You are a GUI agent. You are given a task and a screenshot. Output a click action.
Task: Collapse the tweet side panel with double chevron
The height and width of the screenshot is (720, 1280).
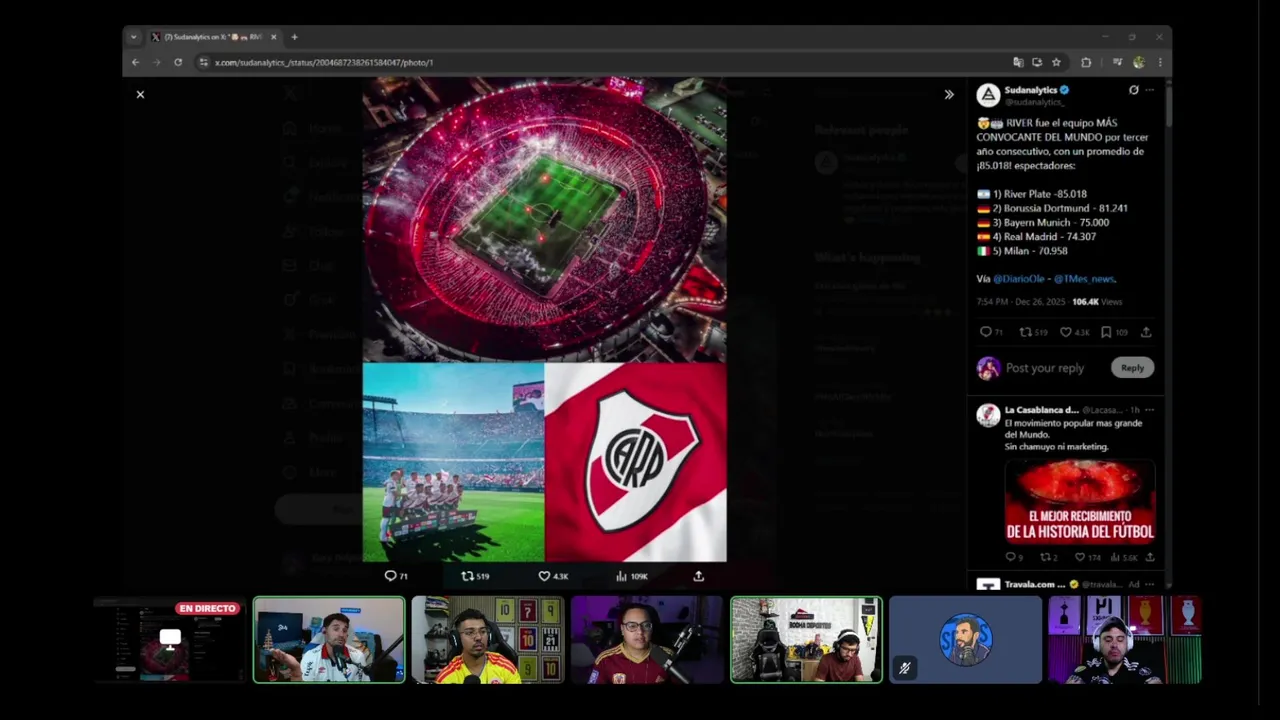[949, 94]
